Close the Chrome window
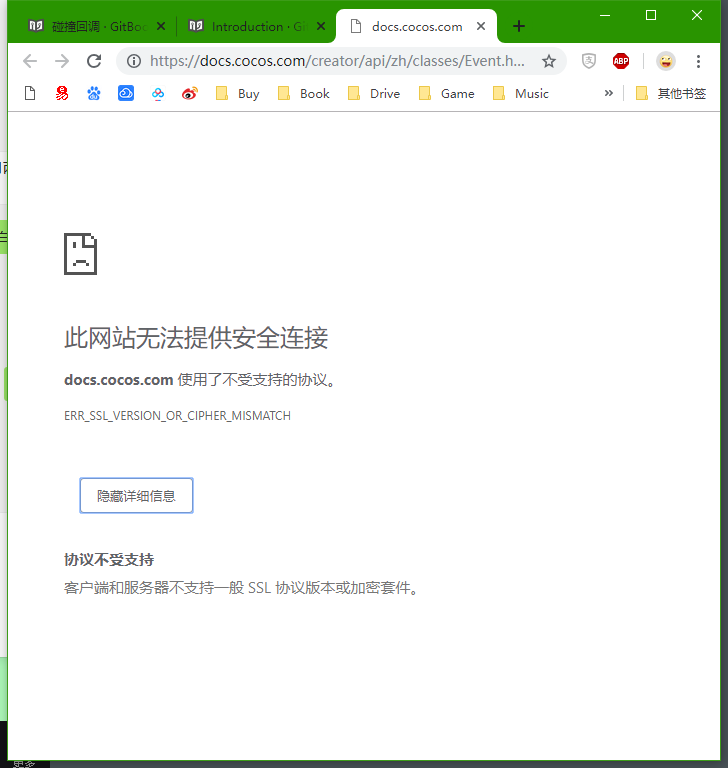Screen dimensions: 728x768 coord(697,15)
